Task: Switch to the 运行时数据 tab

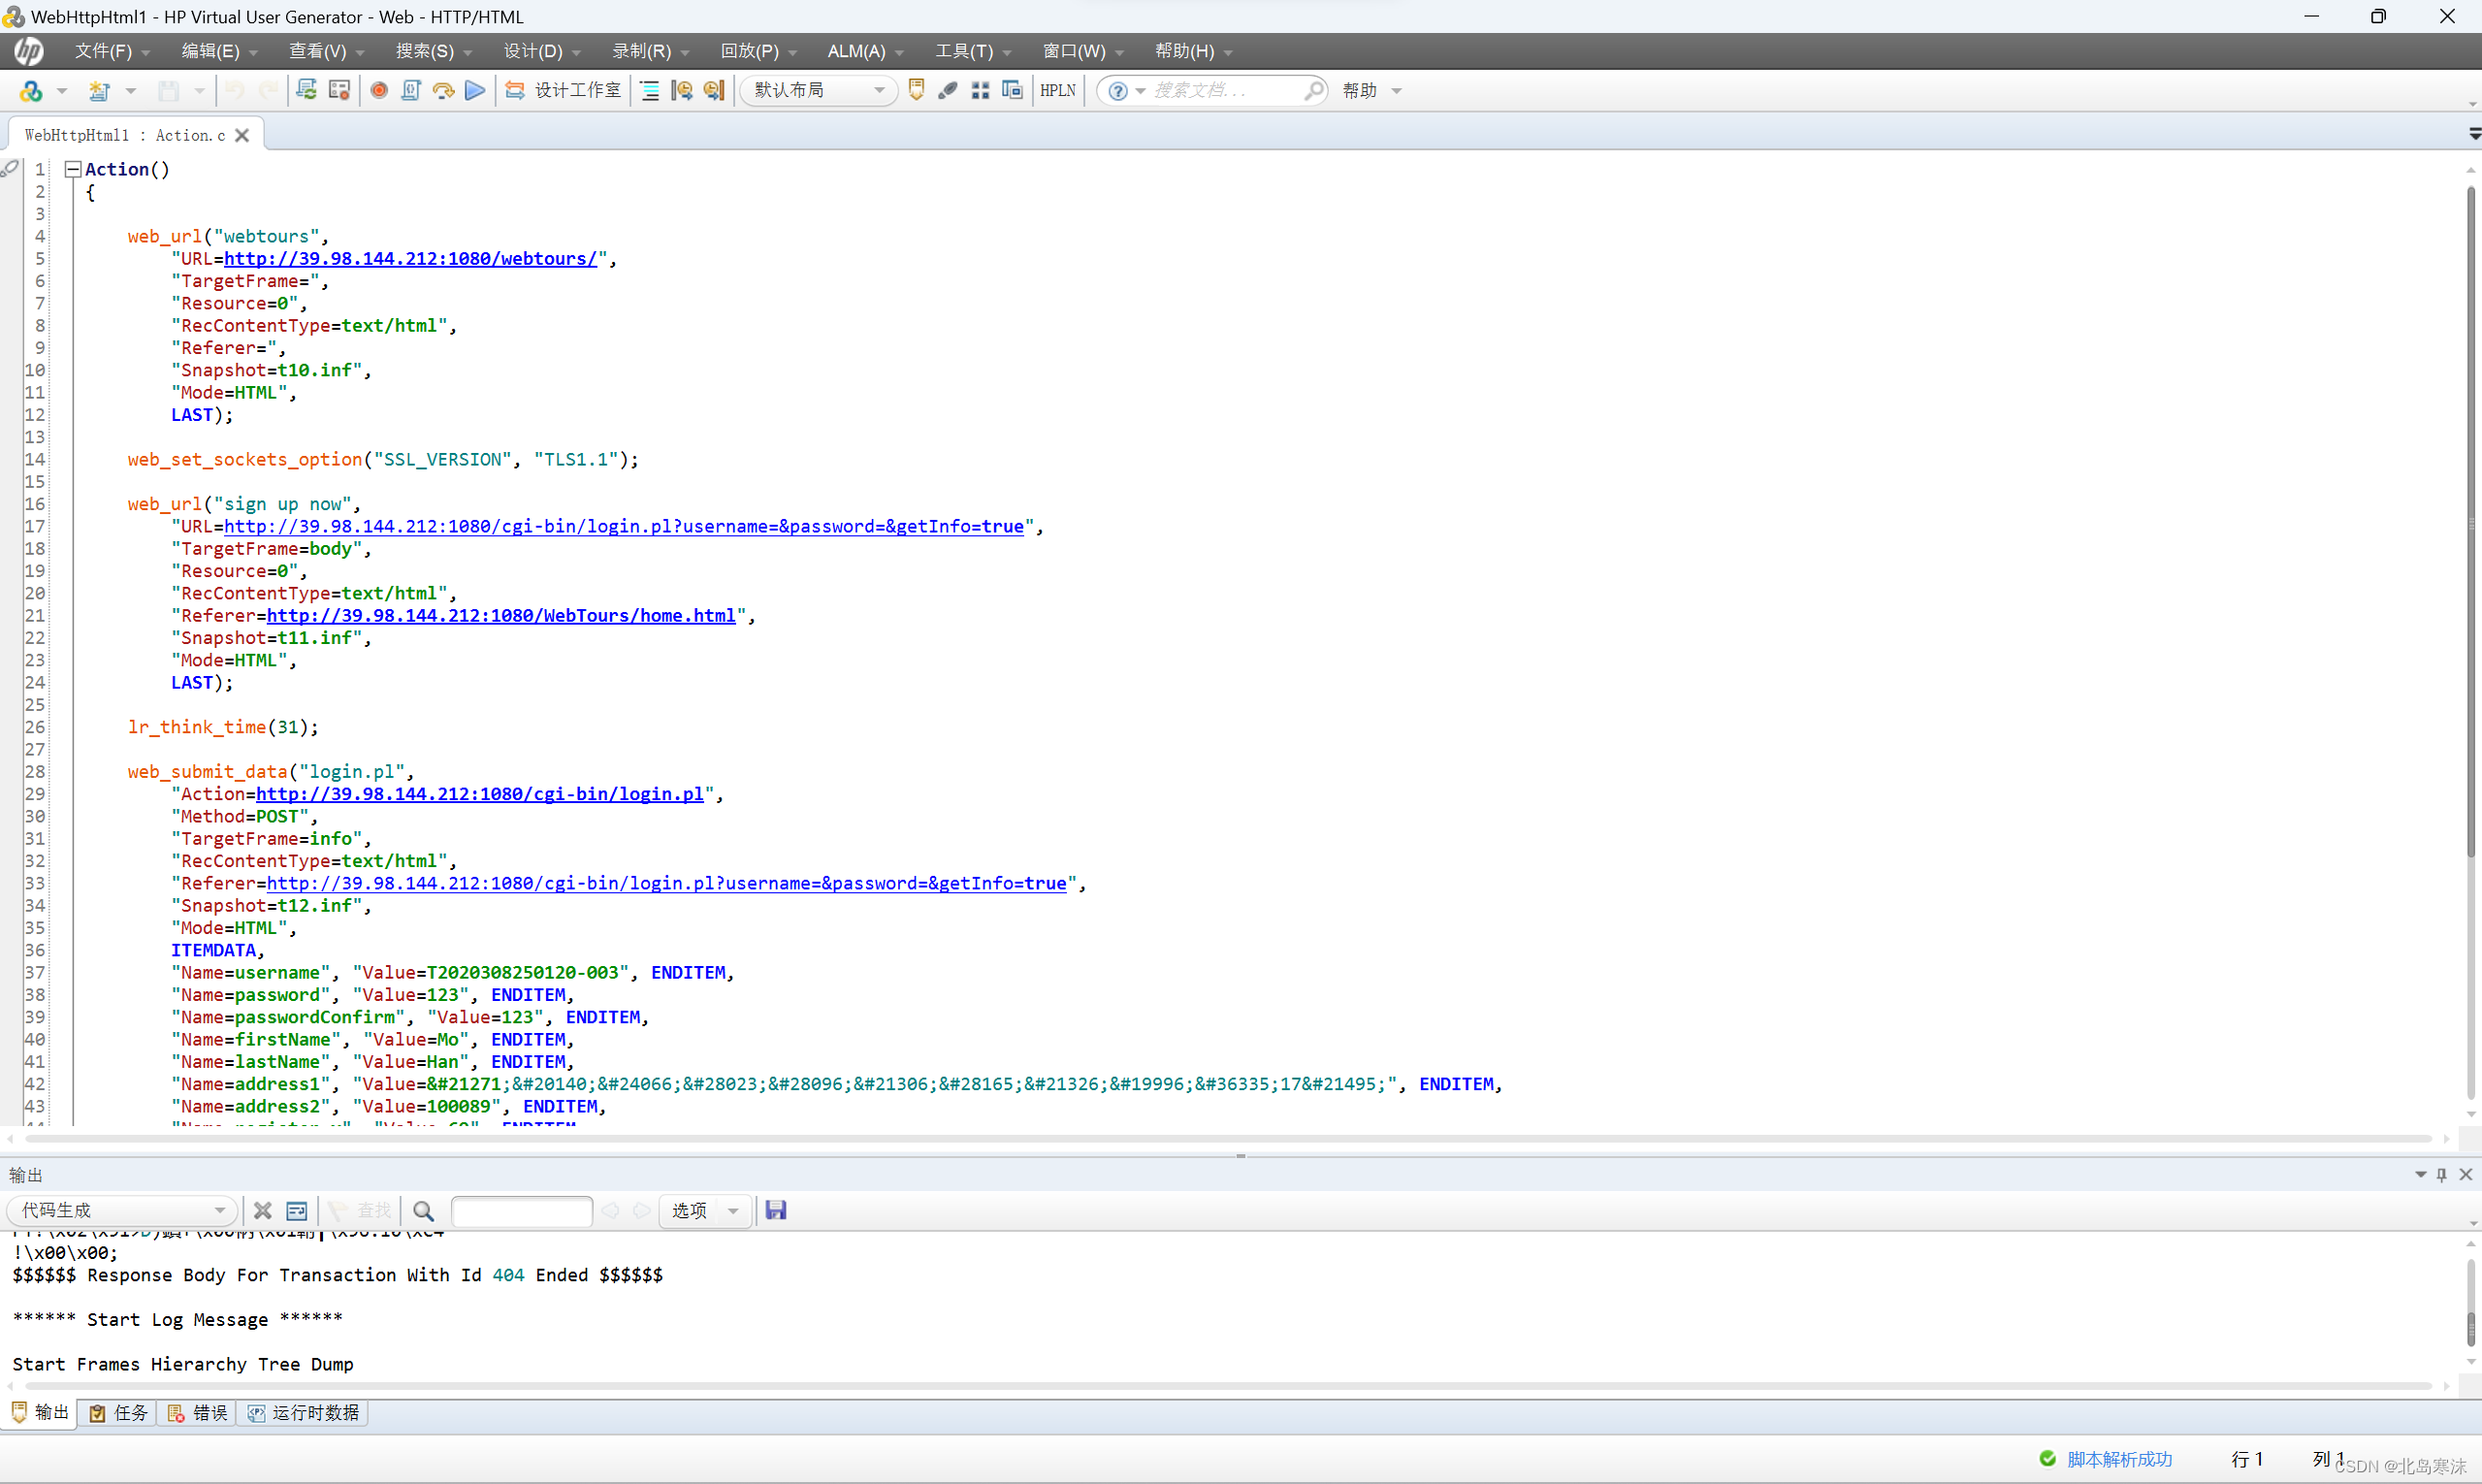Action: tap(303, 1412)
